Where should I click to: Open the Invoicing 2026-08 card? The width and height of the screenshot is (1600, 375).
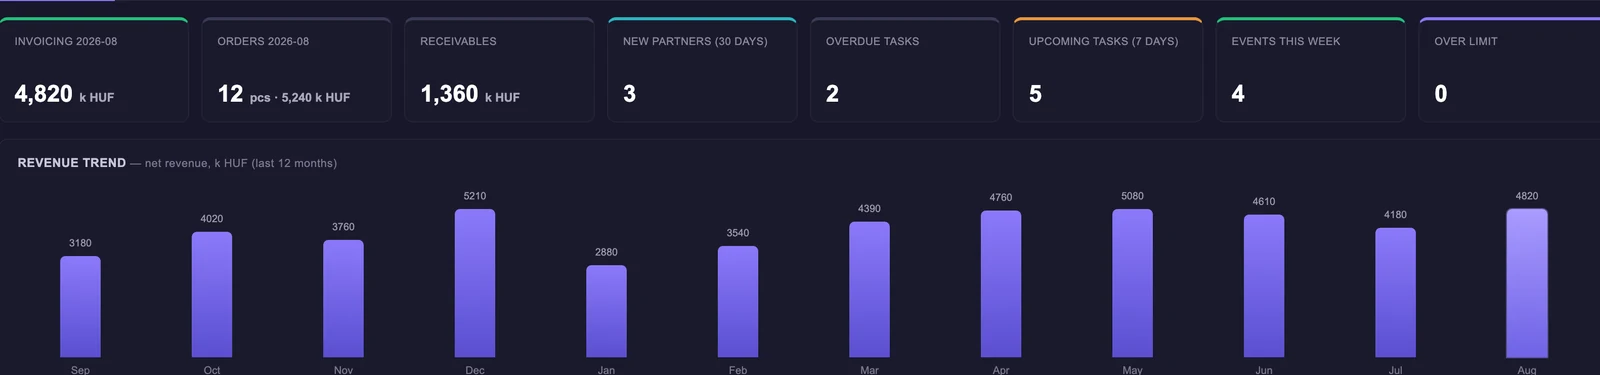94,70
